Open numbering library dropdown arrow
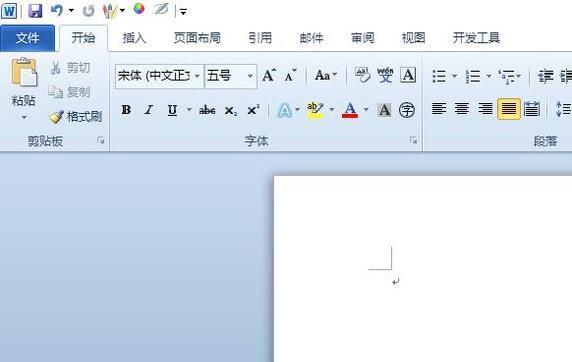 489,76
